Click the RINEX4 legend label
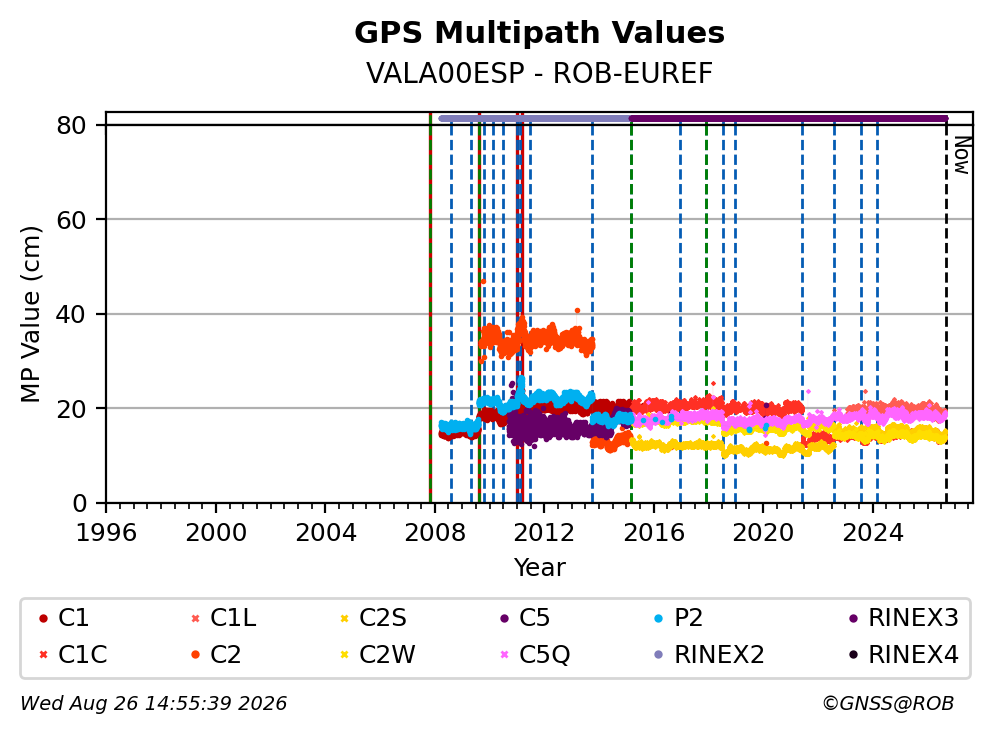Image resolution: width=992 pixels, height=734 pixels. coord(914,655)
